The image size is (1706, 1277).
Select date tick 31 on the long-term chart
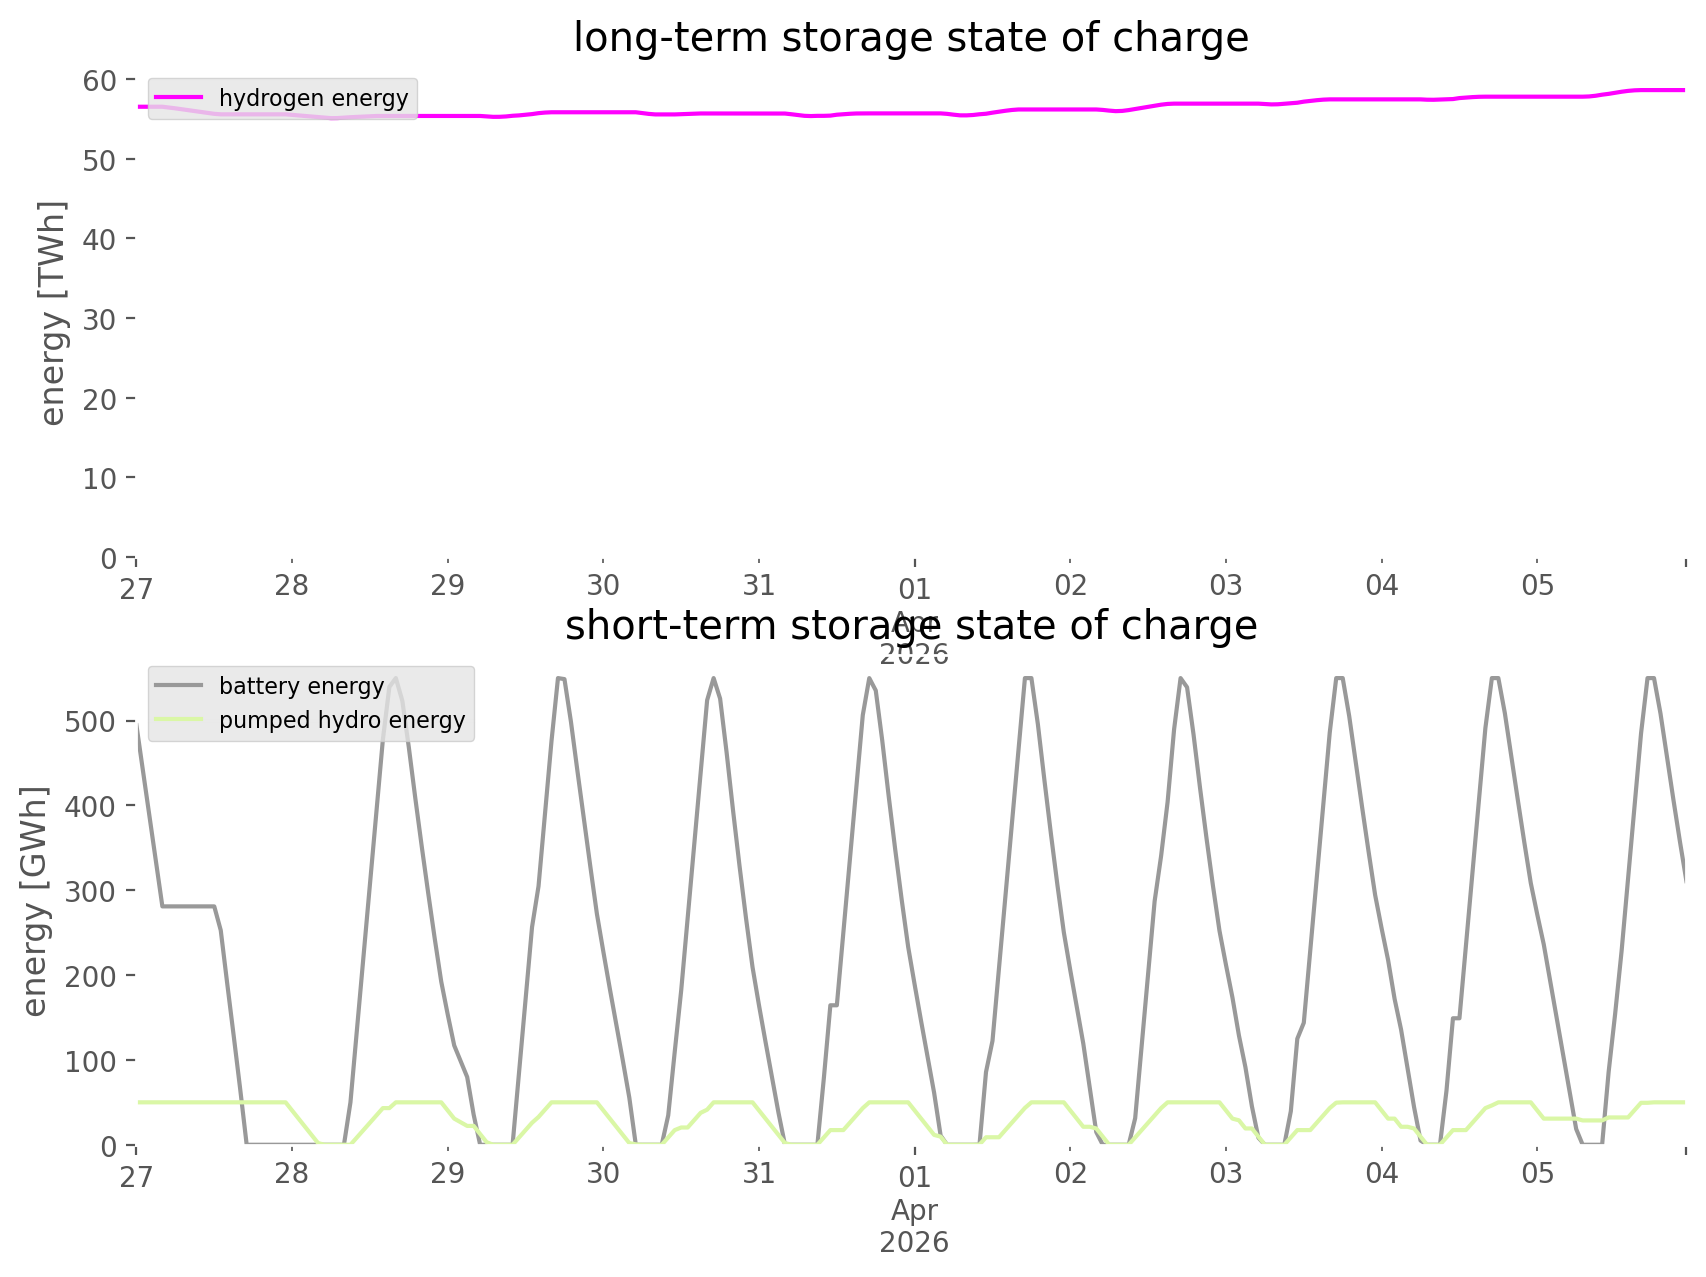(x=759, y=586)
